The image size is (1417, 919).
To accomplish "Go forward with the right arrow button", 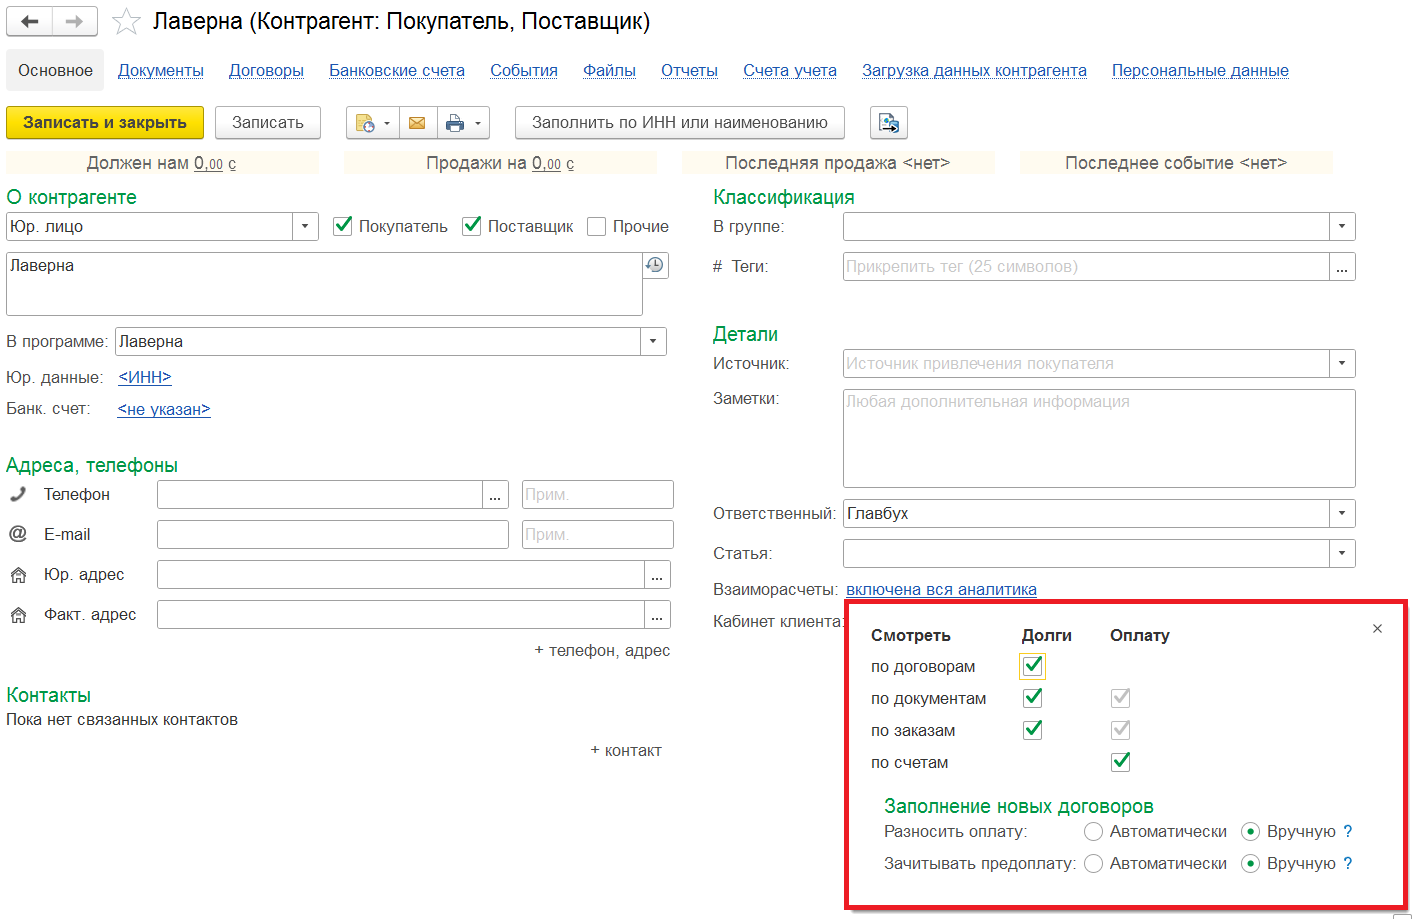I will 75,21.
